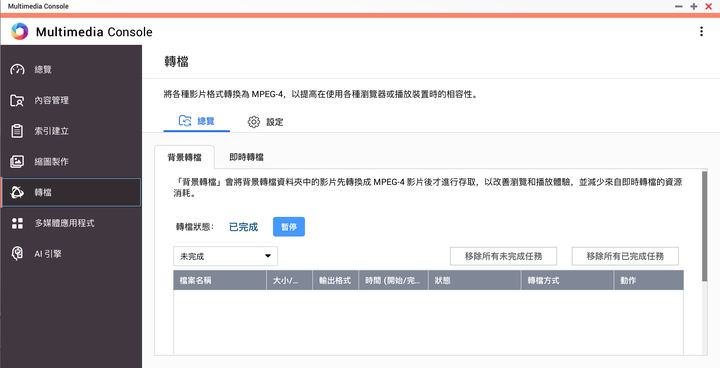Viewport: 720px width, 368px height.
Task: Open 總覽 in the left sidebar
Action: 71,69
